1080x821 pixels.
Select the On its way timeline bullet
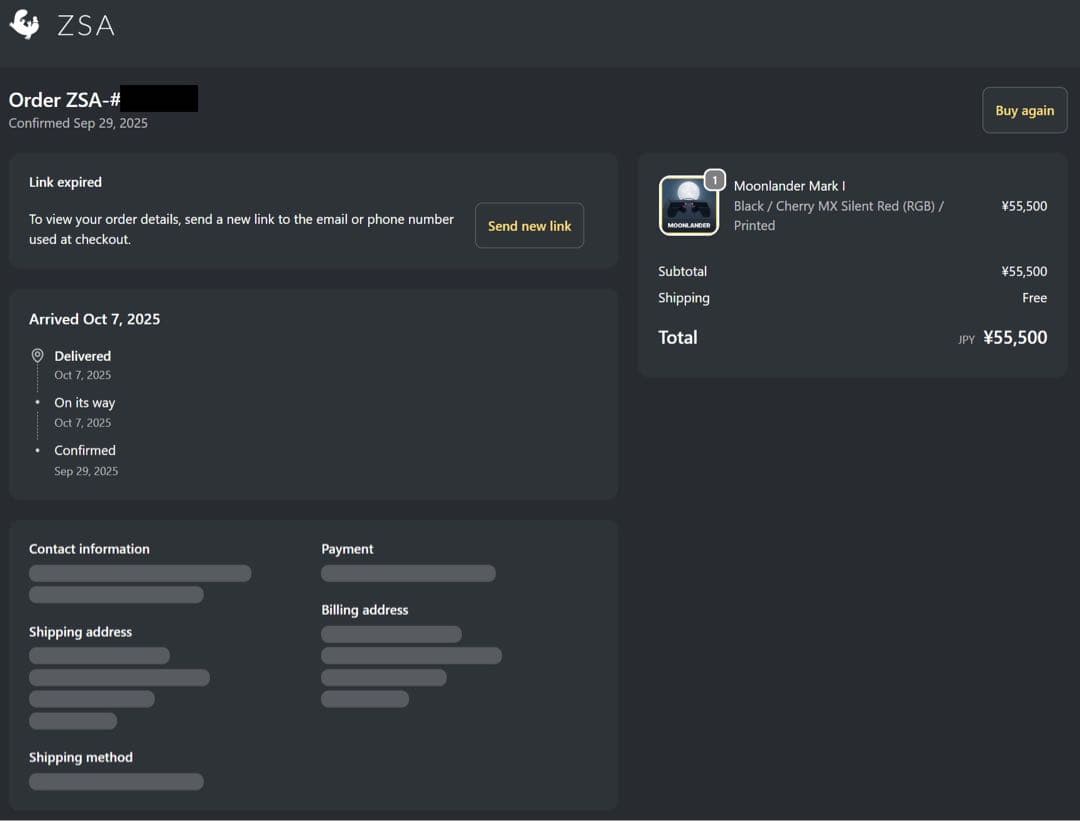[x=37, y=403]
